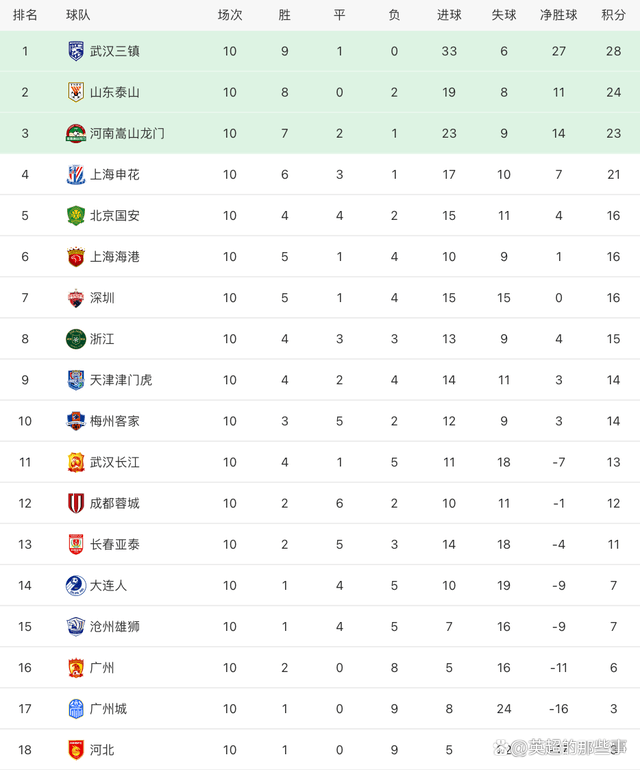Click the 上海申花 team logo

point(76,174)
